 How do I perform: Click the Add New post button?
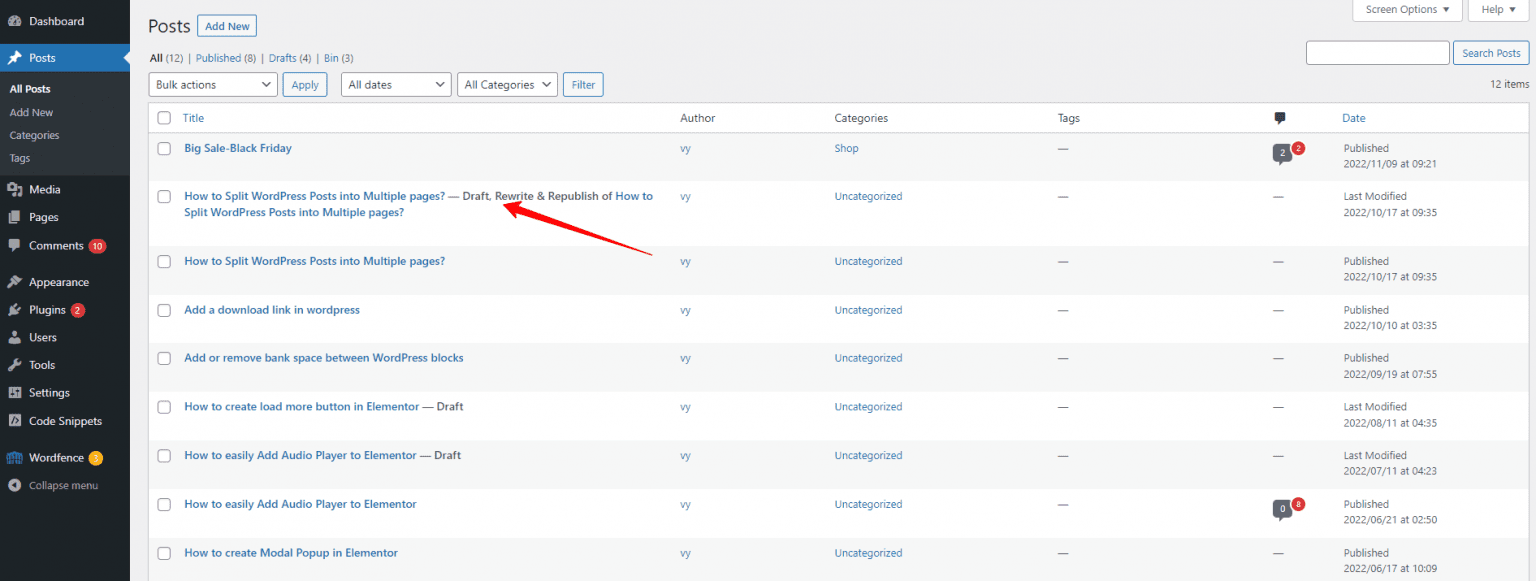[x=226, y=25]
